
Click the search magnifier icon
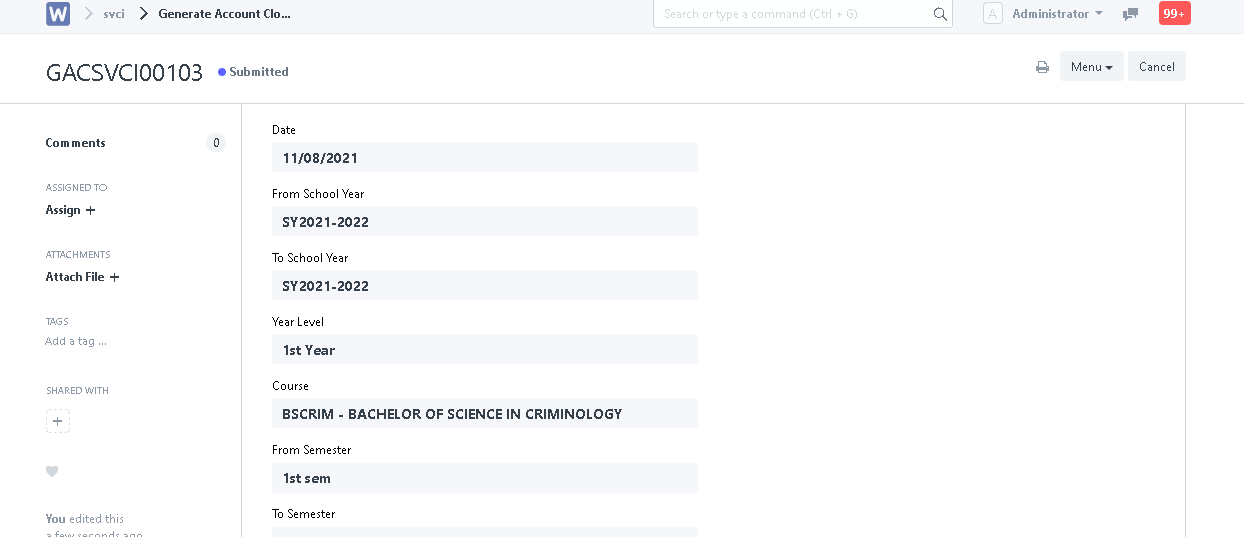click(940, 14)
